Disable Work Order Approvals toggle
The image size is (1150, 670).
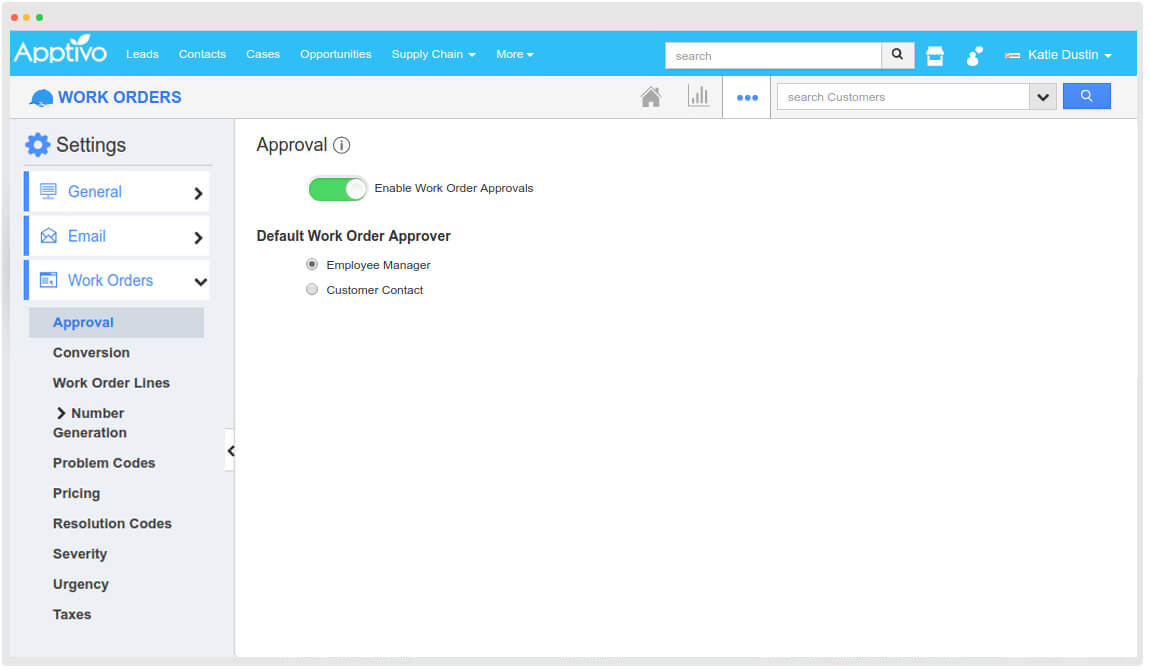(337, 188)
